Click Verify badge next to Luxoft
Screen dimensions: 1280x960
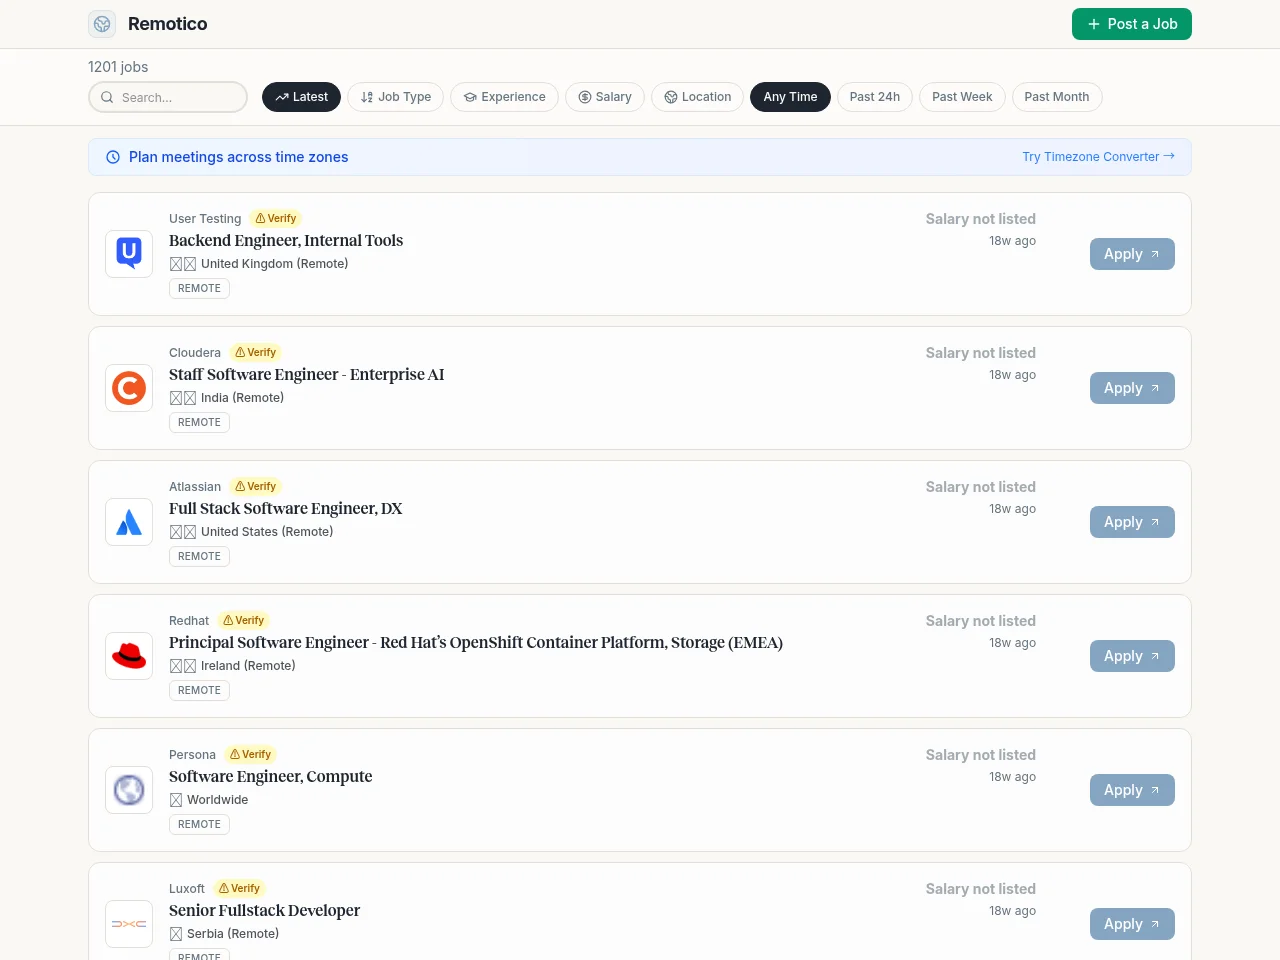pos(239,888)
